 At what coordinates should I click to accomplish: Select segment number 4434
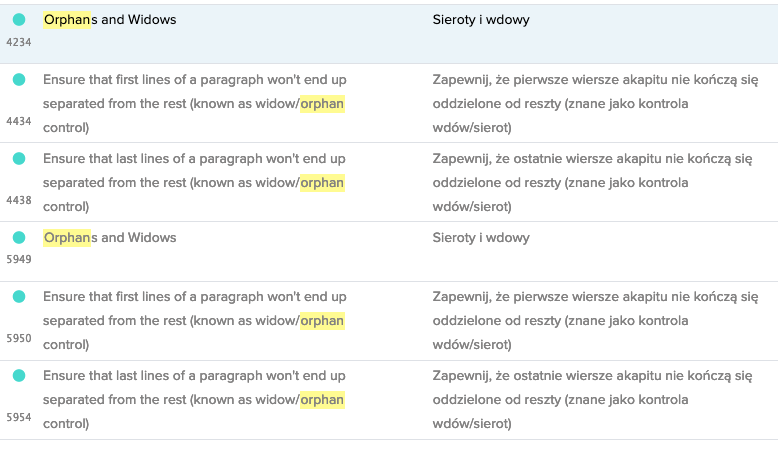(x=19, y=121)
